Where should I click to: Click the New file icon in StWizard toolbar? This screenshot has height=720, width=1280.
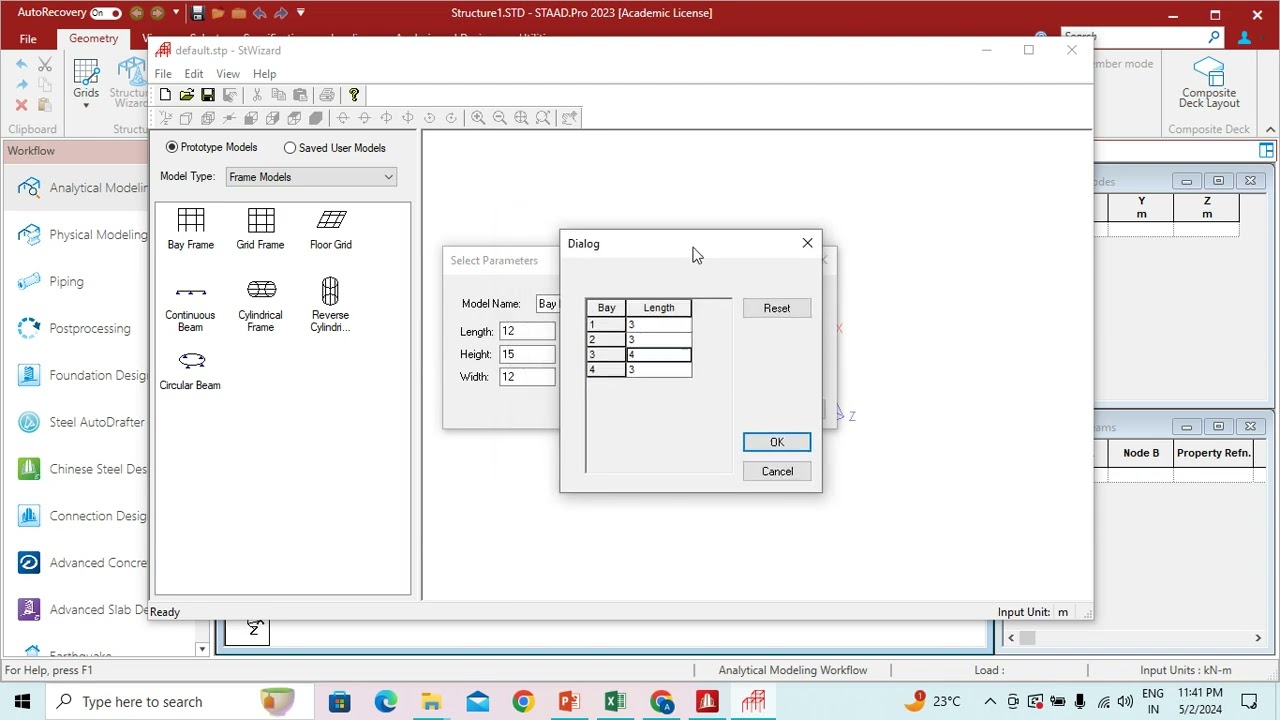pos(165,95)
